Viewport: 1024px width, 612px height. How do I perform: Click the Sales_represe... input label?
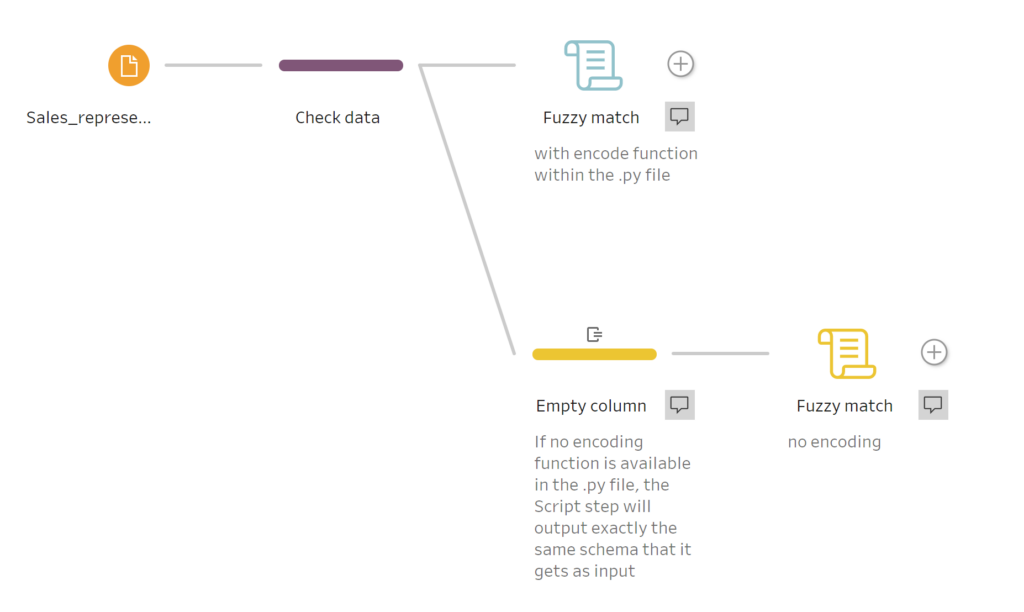[88, 118]
